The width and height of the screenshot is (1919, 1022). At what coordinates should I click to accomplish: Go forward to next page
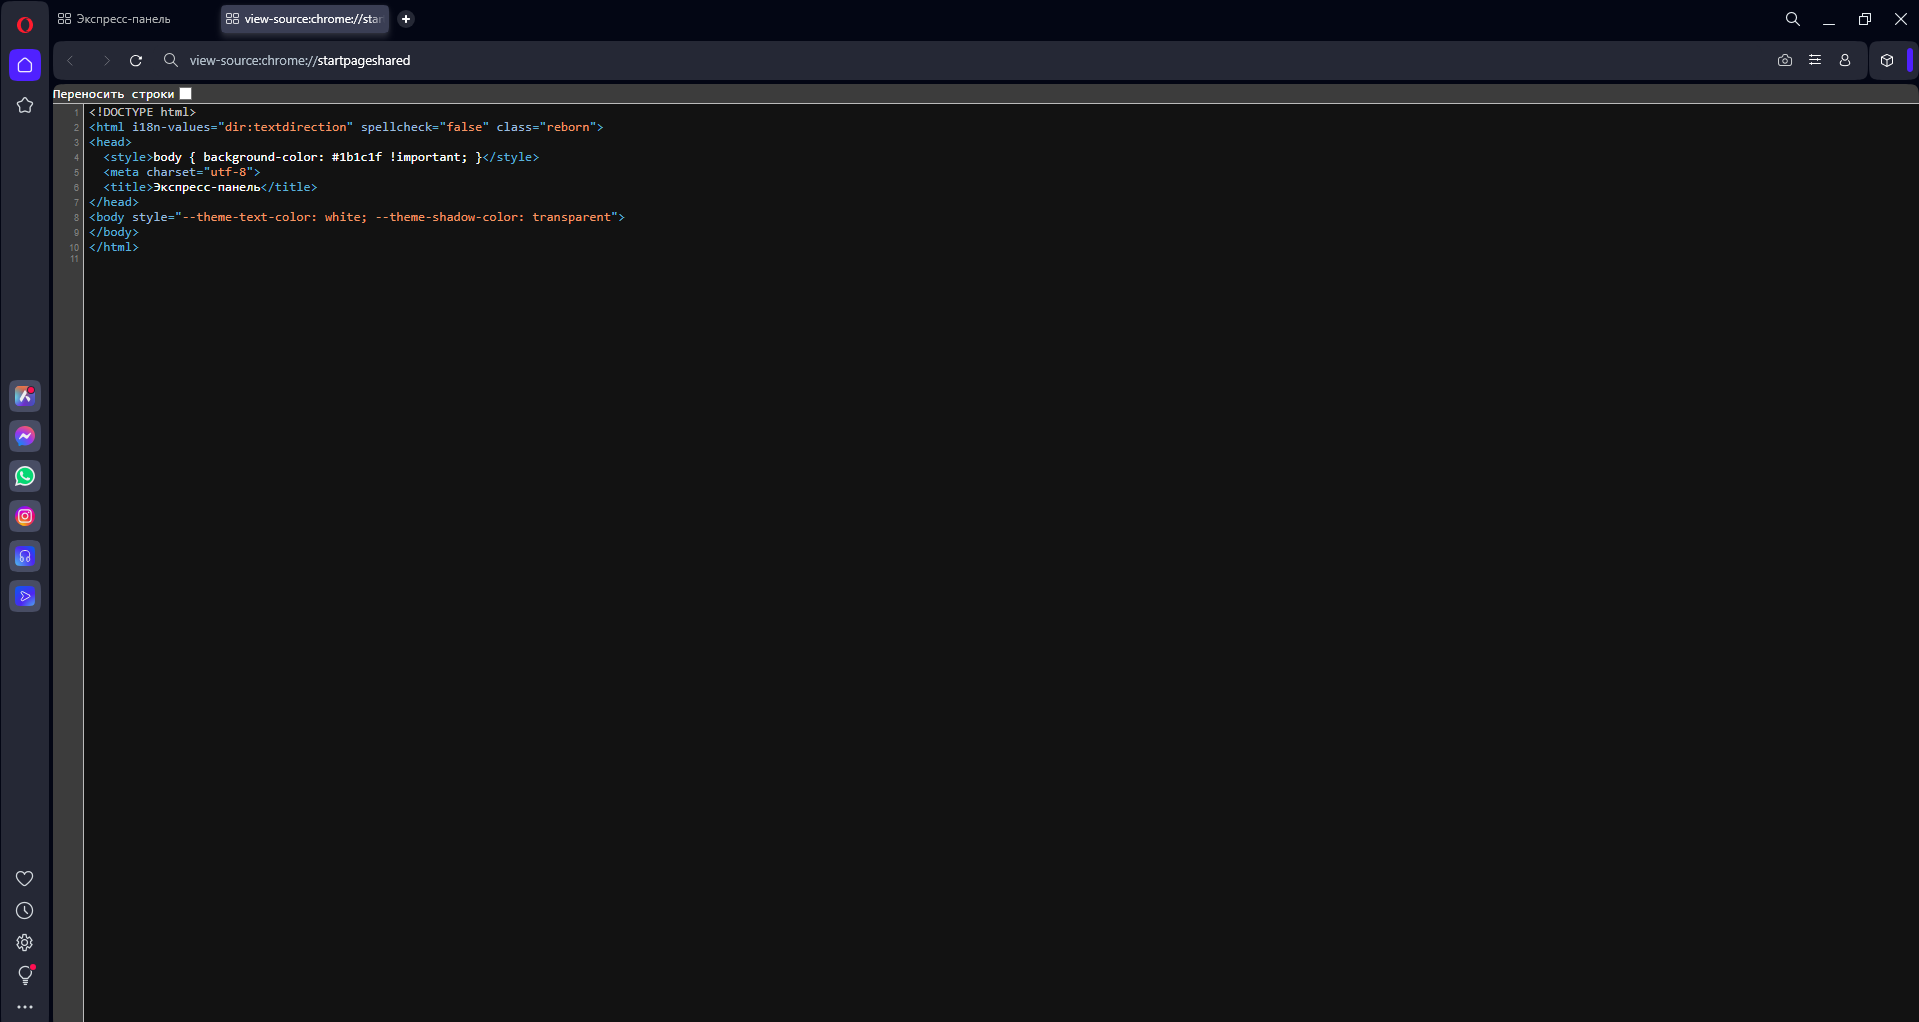click(x=106, y=61)
